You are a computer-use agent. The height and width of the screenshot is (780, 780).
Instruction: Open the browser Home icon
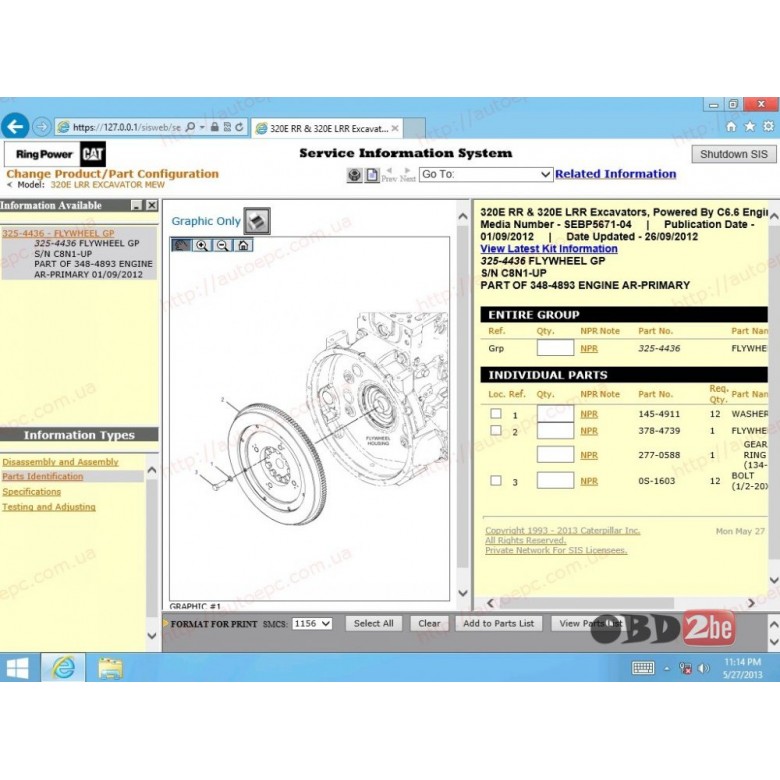731,126
